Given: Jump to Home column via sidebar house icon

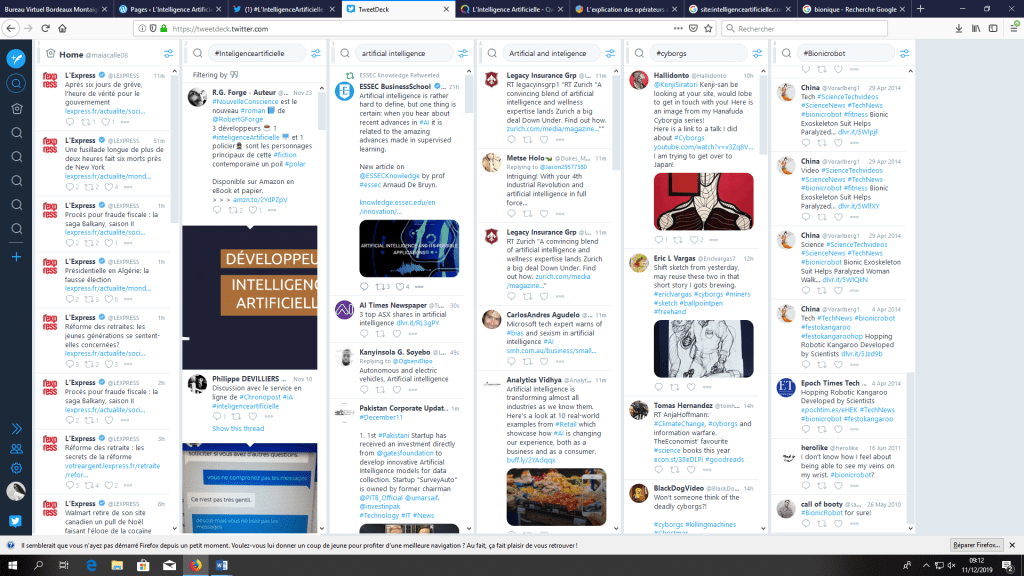Looking at the screenshot, I should pyautogui.click(x=16, y=107).
